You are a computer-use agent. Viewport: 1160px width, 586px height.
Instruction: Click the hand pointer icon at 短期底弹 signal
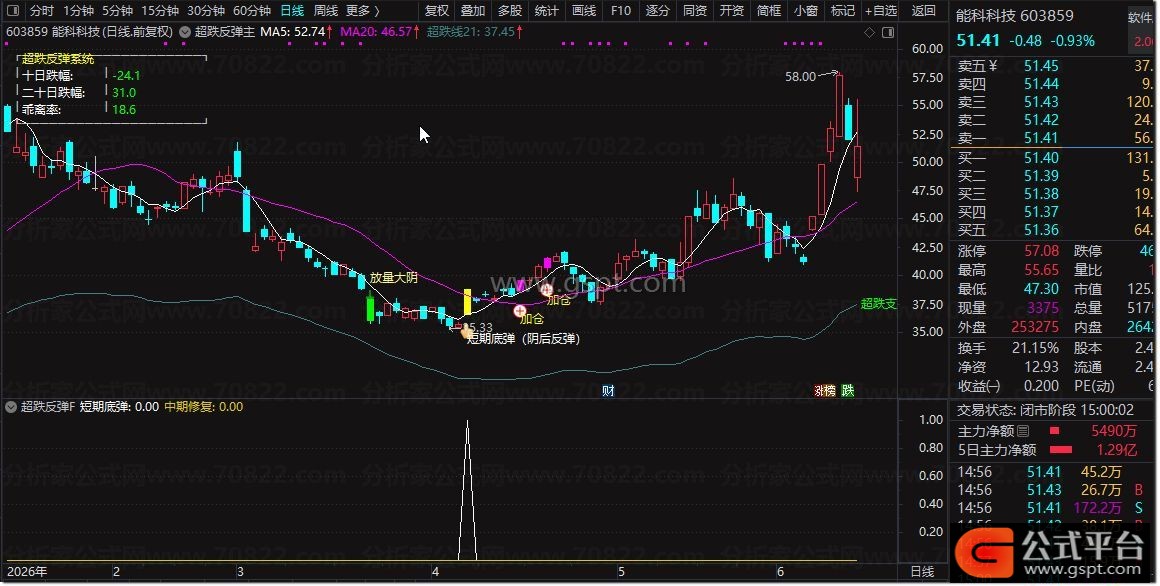[x=466, y=331]
